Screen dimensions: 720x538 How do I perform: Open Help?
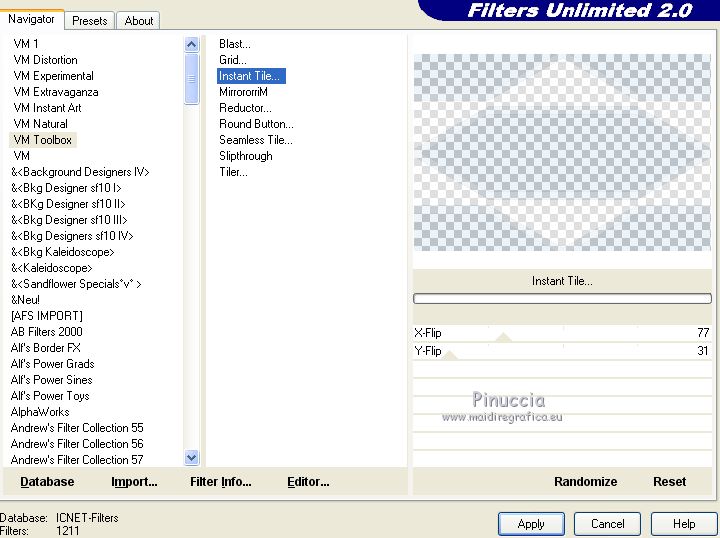pos(684,524)
